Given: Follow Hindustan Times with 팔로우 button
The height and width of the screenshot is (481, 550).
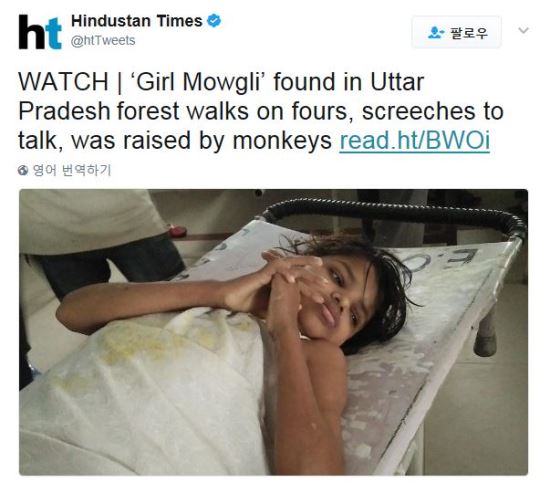Looking at the screenshot, I should point(456,32).
